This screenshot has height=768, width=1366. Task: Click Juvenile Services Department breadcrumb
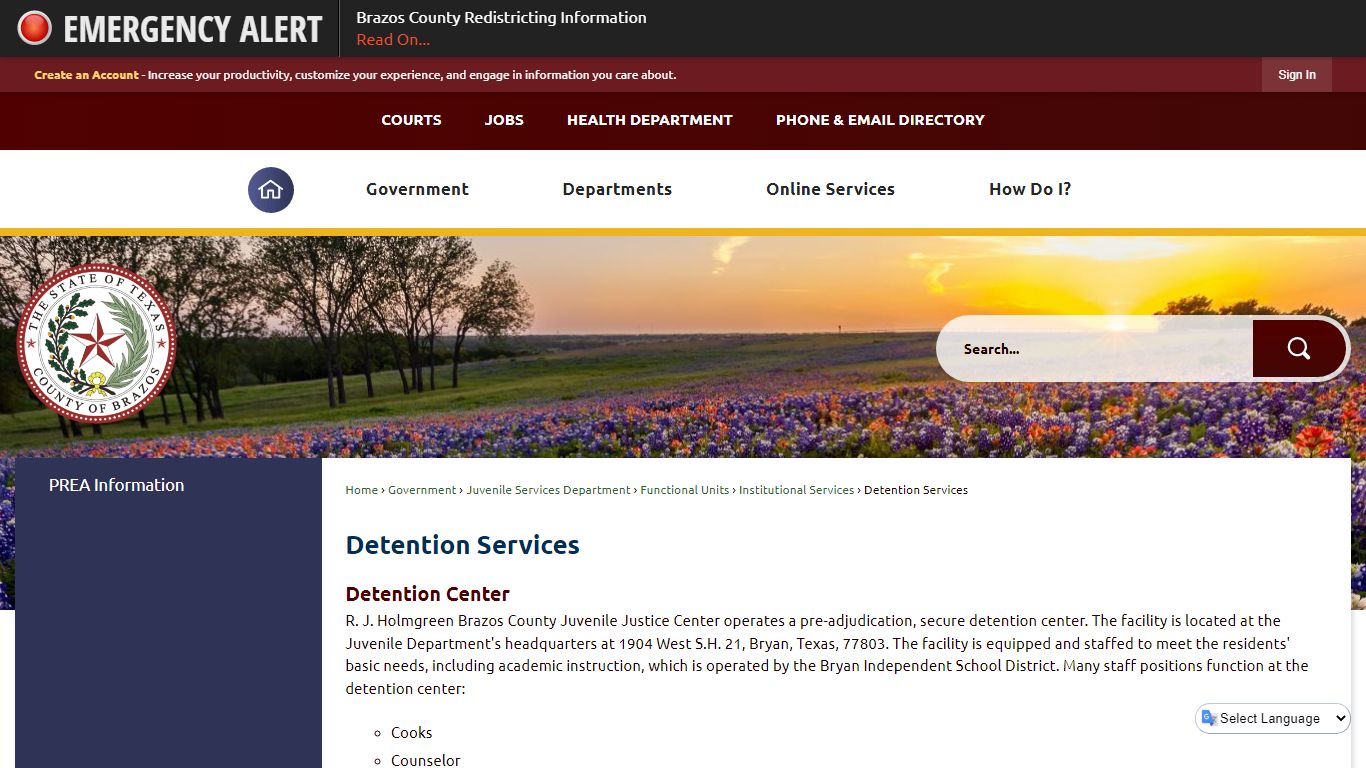(548, 490)
